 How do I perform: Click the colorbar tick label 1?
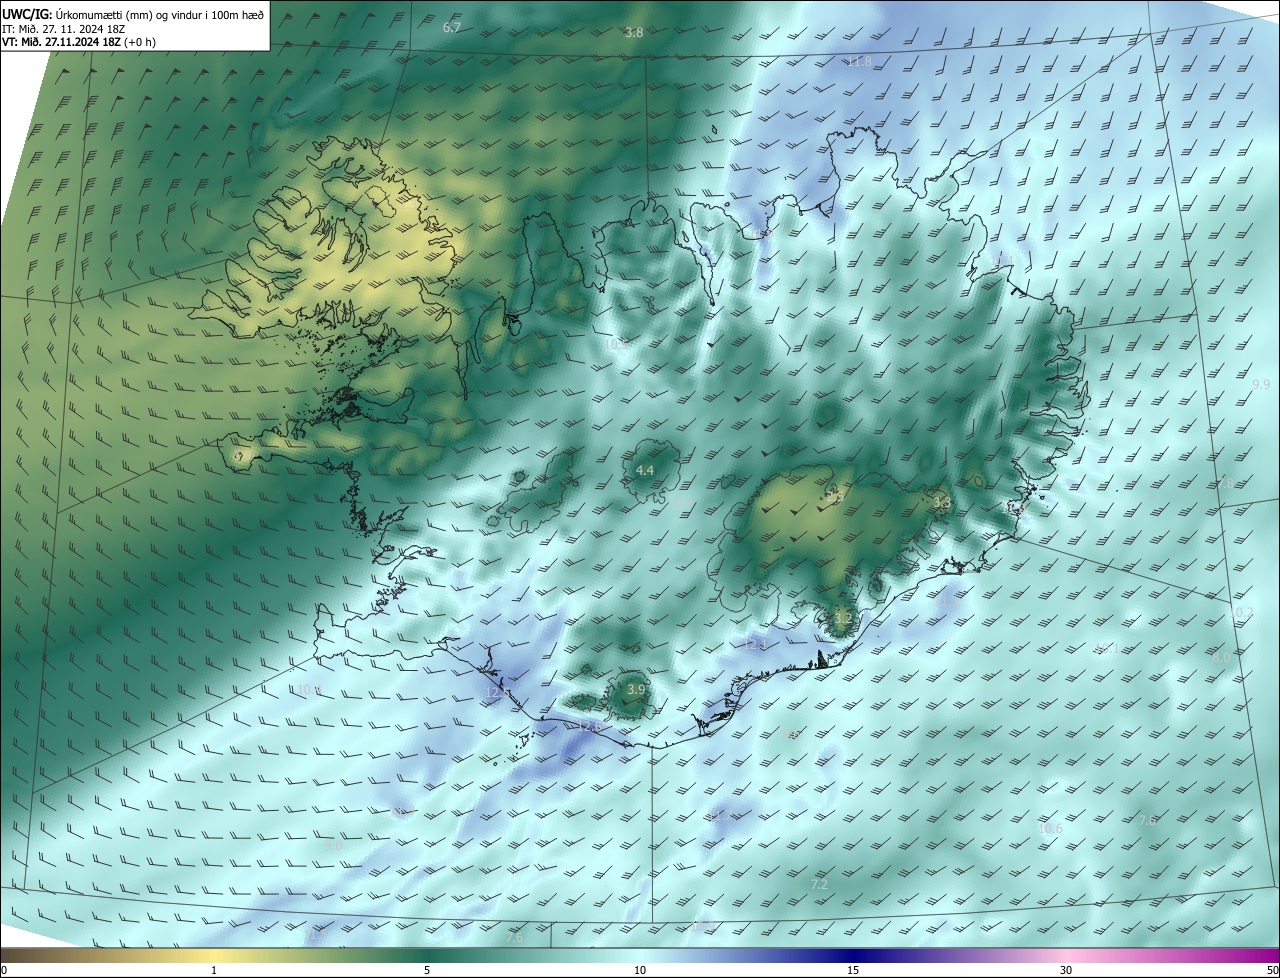tap(214, 970)
